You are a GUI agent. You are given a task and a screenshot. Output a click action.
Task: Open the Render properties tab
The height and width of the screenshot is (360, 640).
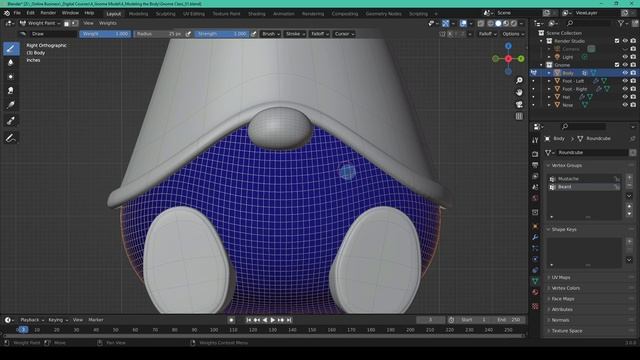coord(535,154)
